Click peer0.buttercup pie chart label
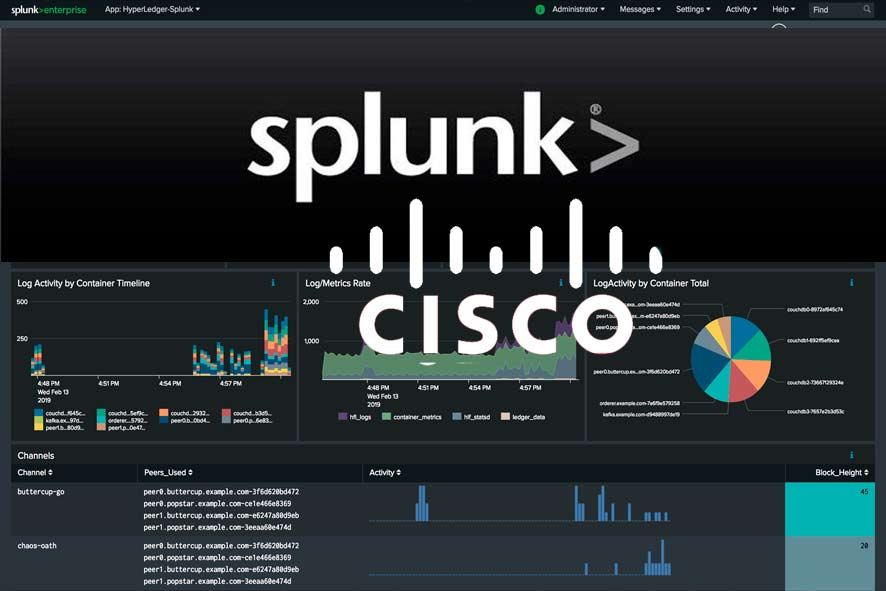Screen dimensions: 886x591 (637, 372)
